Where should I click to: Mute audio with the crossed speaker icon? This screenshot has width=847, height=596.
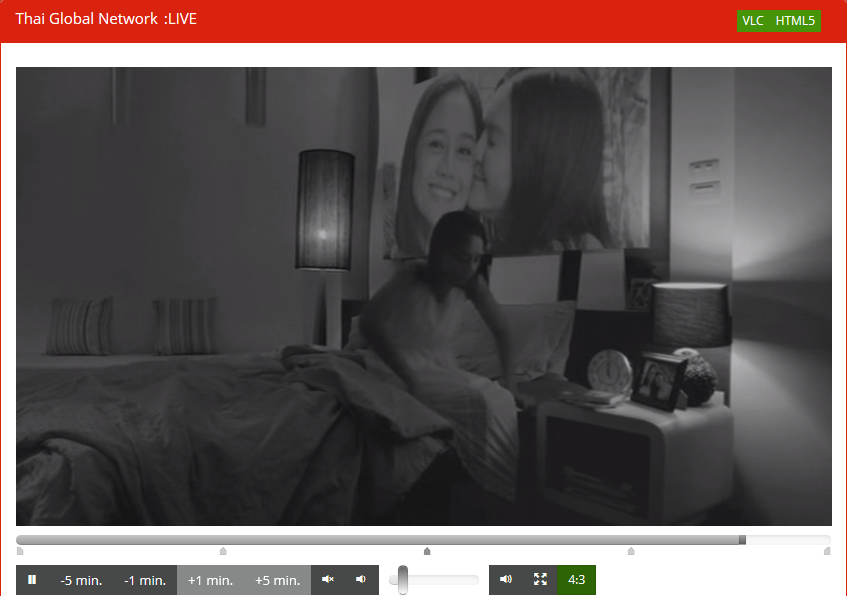[328, 579]
